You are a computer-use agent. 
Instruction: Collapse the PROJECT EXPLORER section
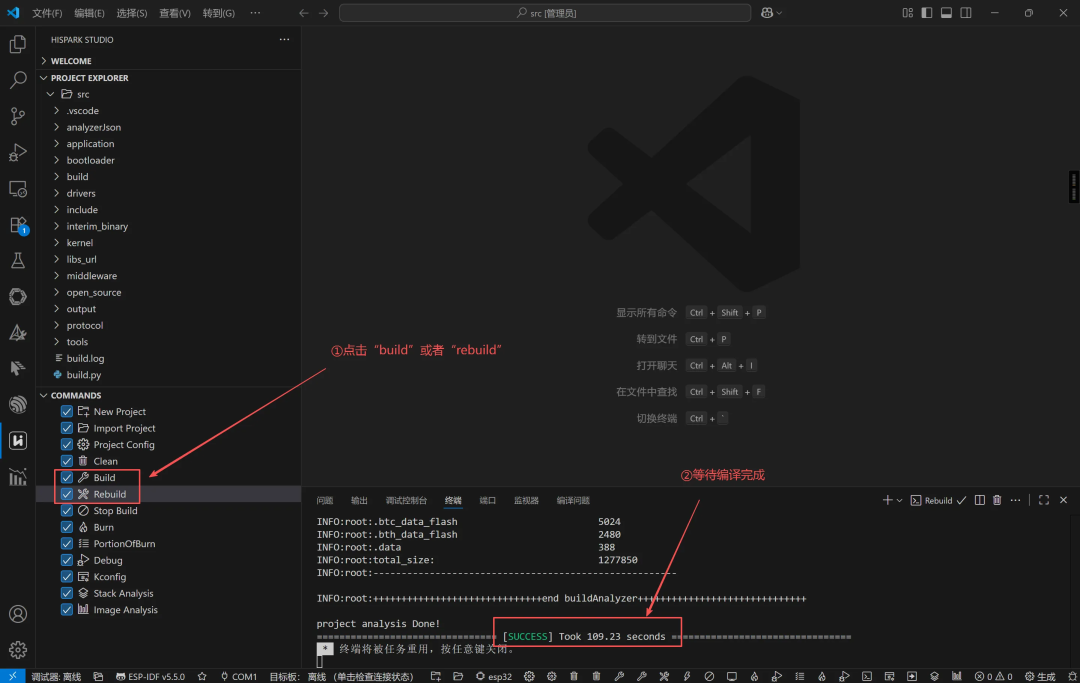tap(169, 78)
